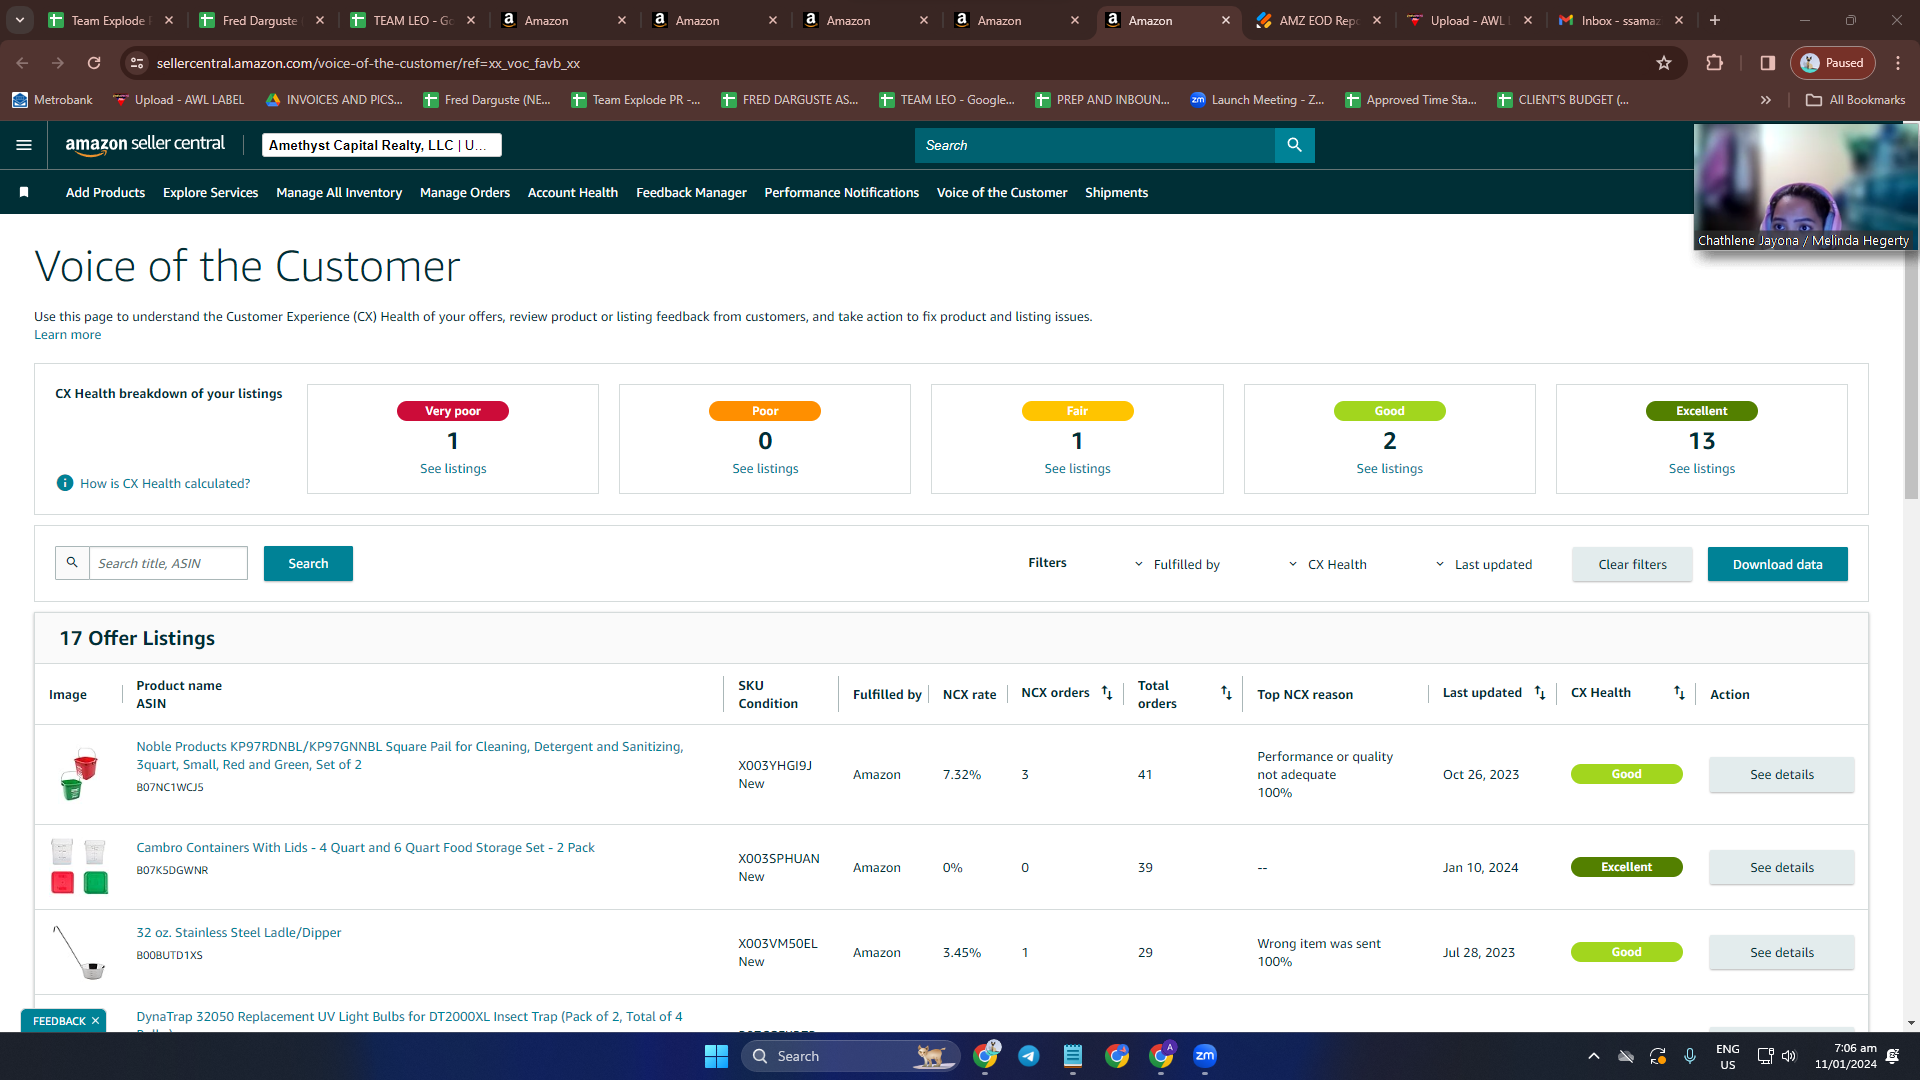Viewport: 1920px width, 1080px height.
Task: See details for Stainless Steel Ladle listing
Action: pyautogui.click(x=1781, y=952)
